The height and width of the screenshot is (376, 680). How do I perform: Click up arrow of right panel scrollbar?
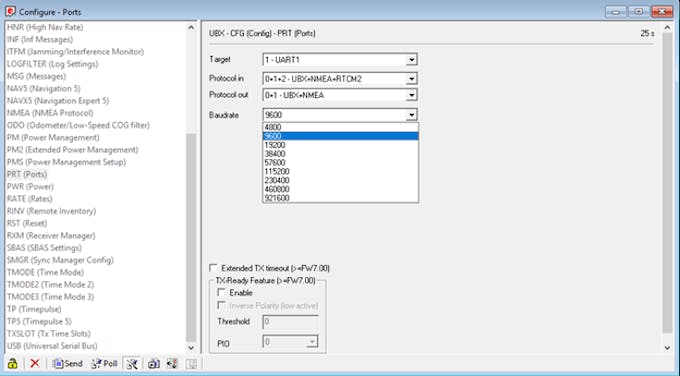coord(667,27)
